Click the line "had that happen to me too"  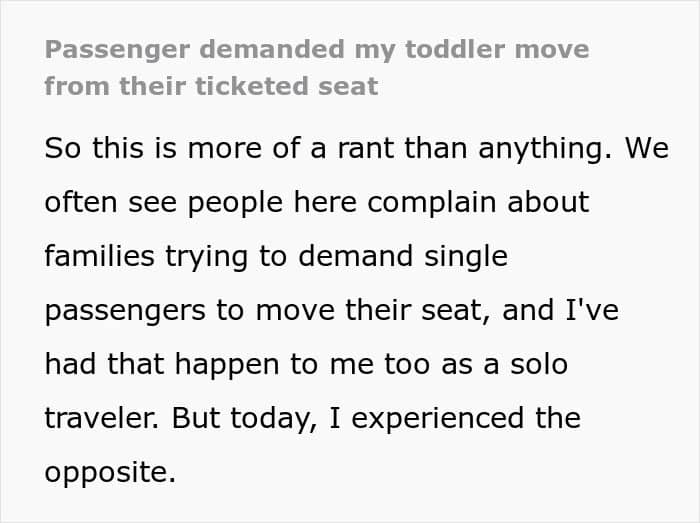click(x=306, y=365)
